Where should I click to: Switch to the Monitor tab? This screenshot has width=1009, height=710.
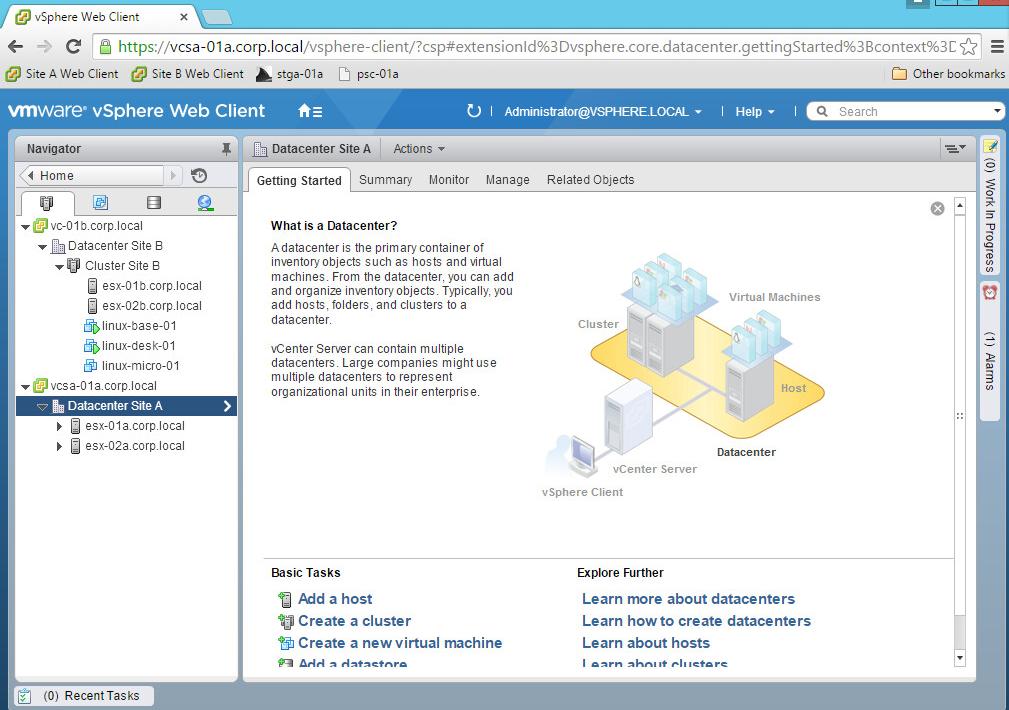[x=449, y=180]
